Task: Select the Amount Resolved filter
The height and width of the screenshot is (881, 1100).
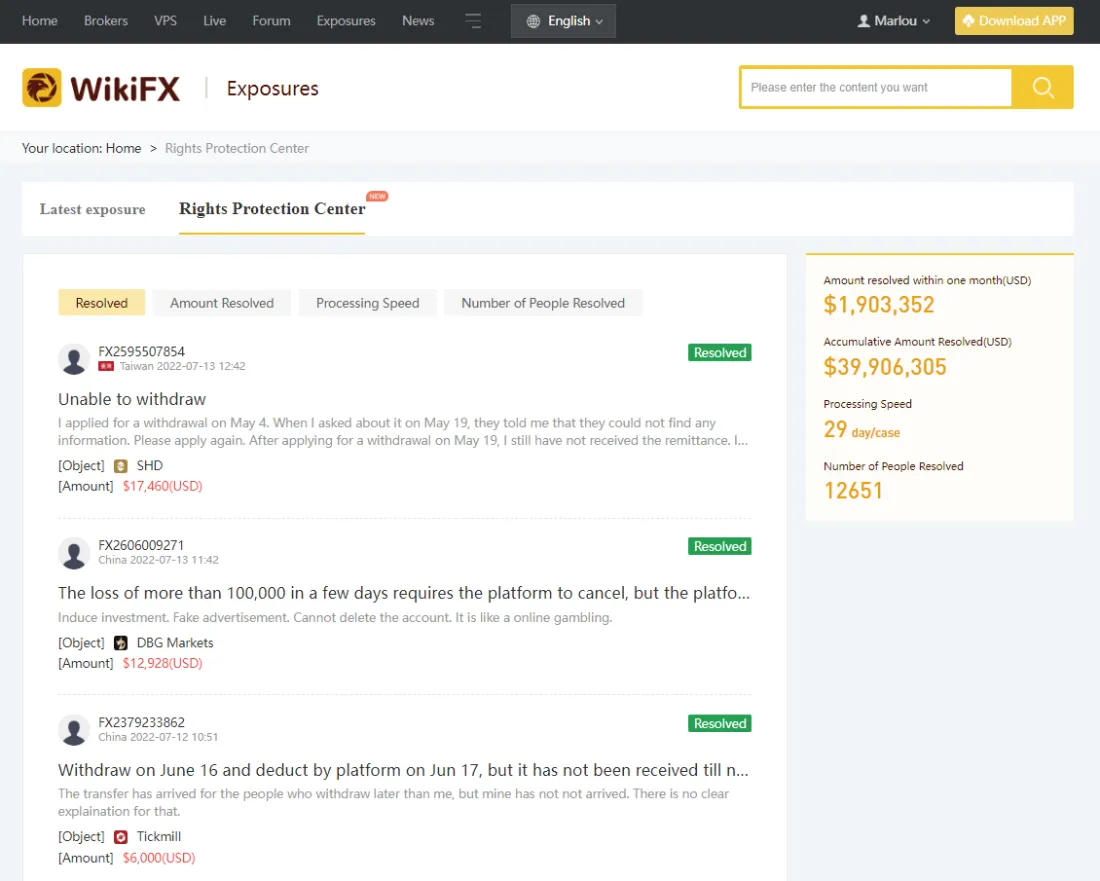Action: pyautogui.click(x=222, y=303)
